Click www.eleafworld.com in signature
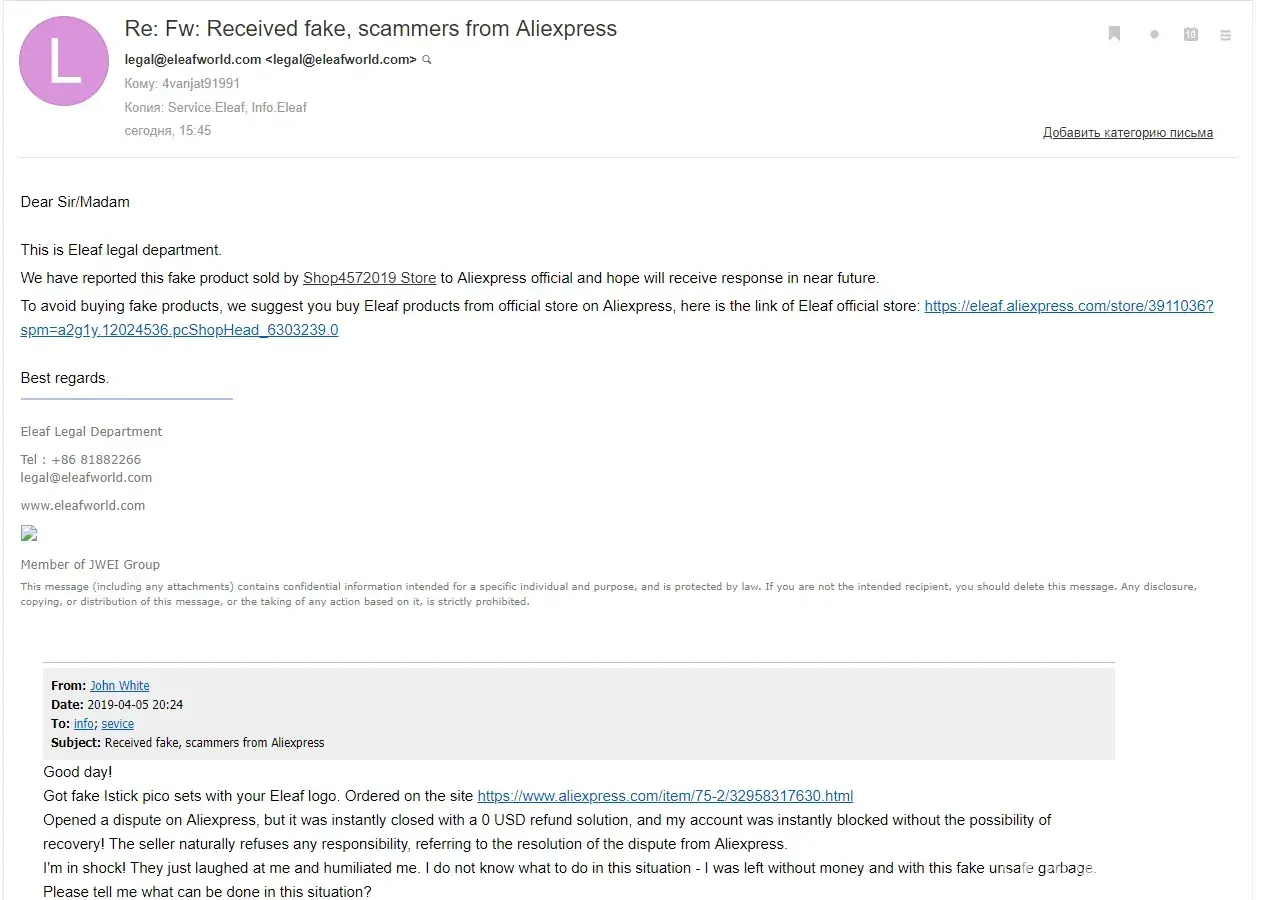Image resolution: width=1264 pixels, height=900 pixels. (83, 506)
